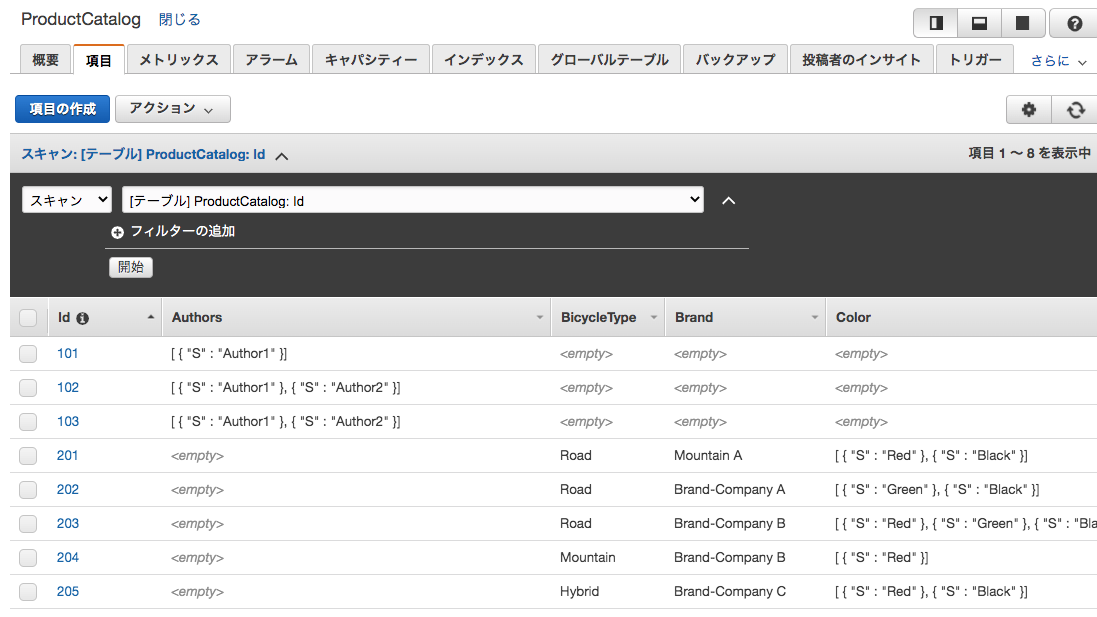View the info tooltip next to Id column

coord(82,317)
